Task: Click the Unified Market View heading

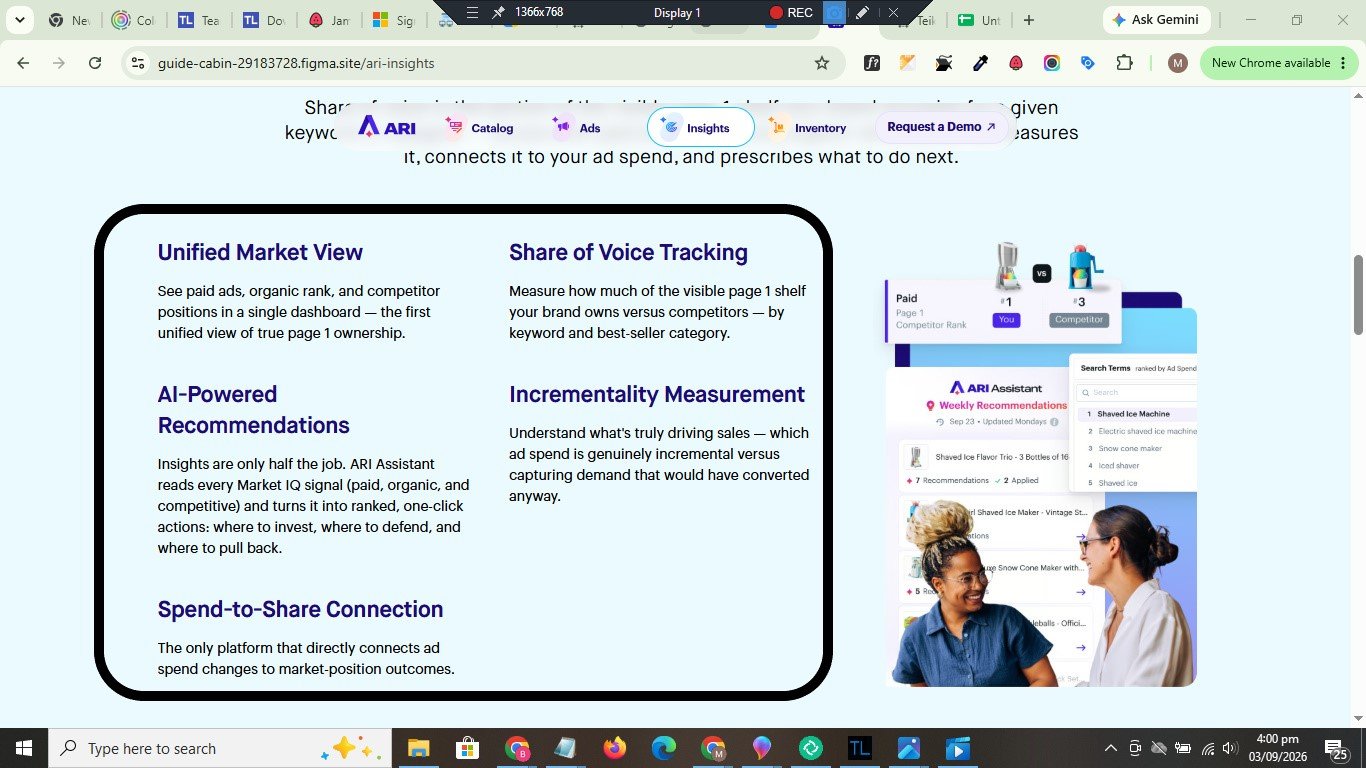Action: click(260, 252)
